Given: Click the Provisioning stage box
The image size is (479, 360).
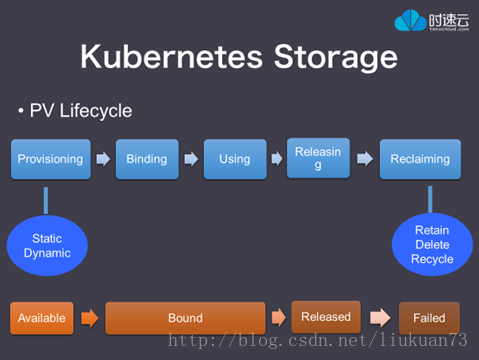Looking at the screenshot, I should point(51,159).
